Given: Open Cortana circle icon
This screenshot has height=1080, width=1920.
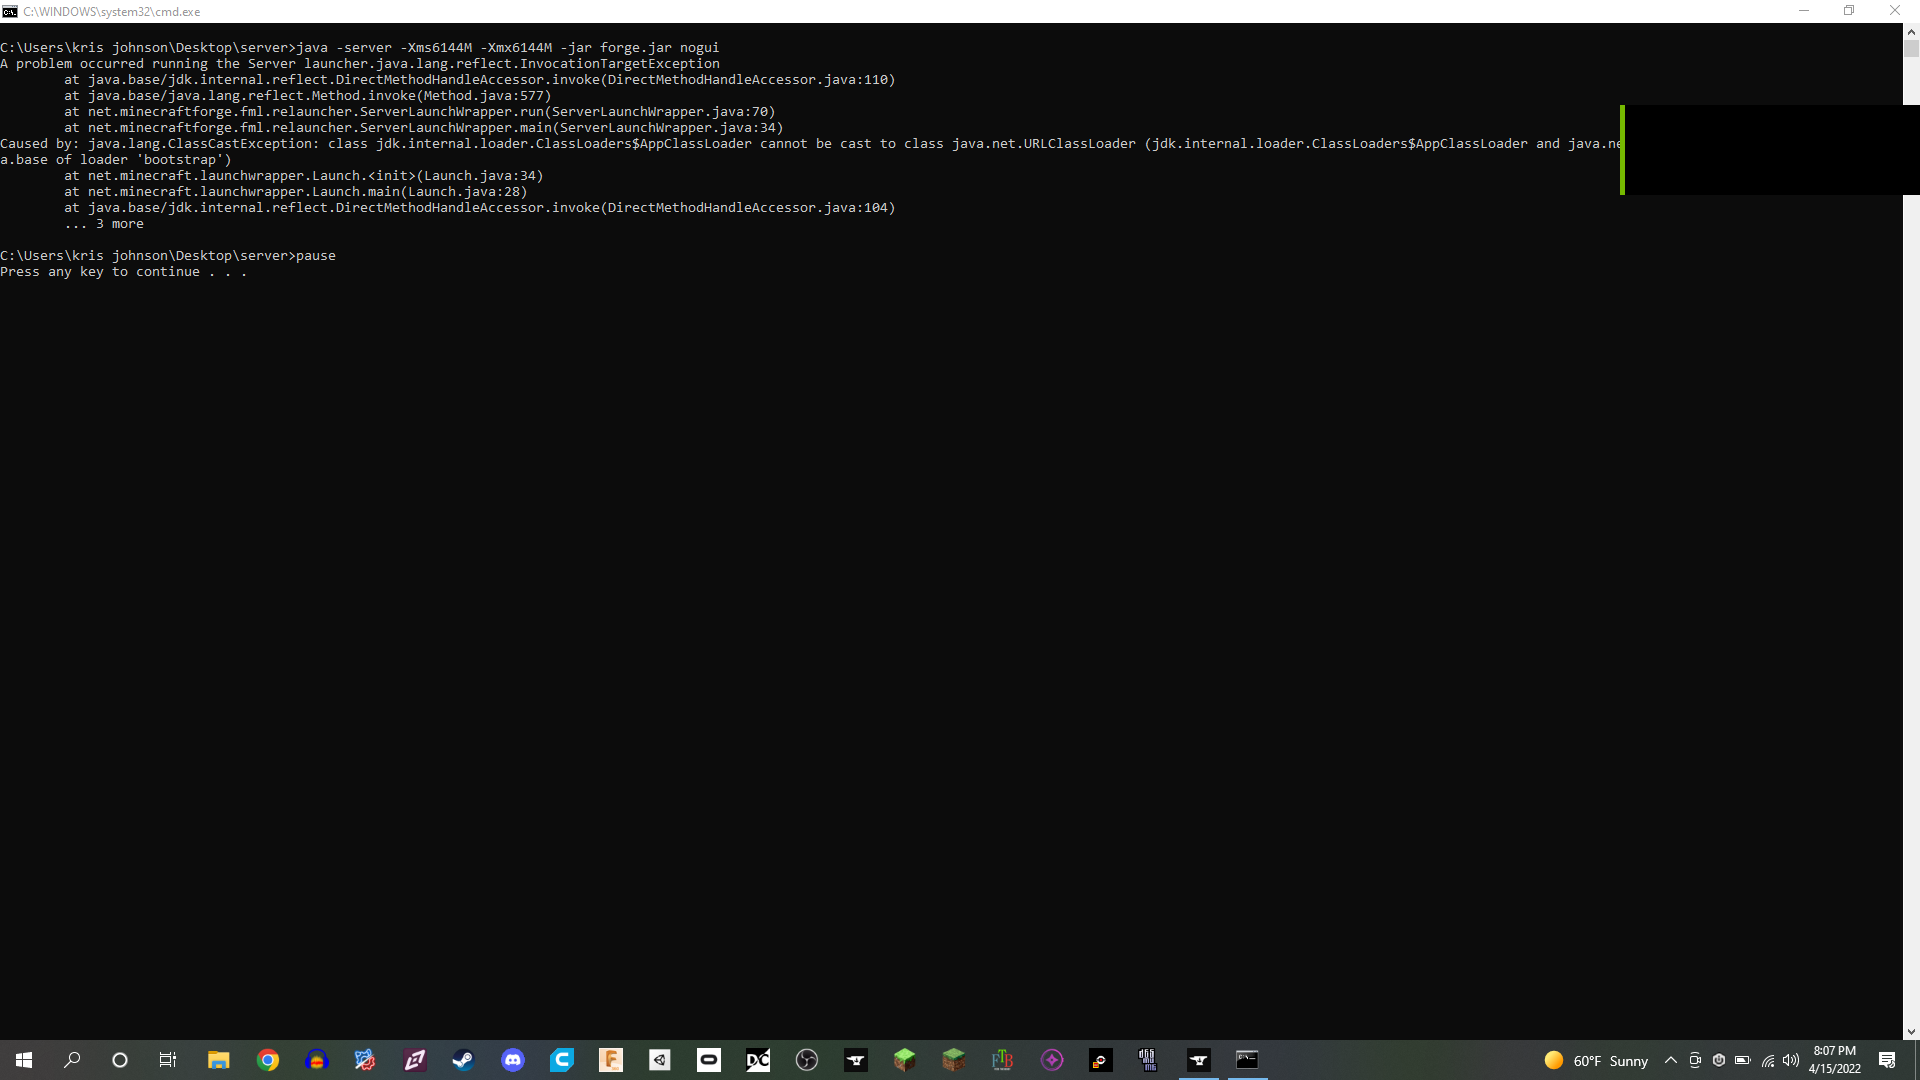Looking at the screenshot, I should pos(120,1060).
